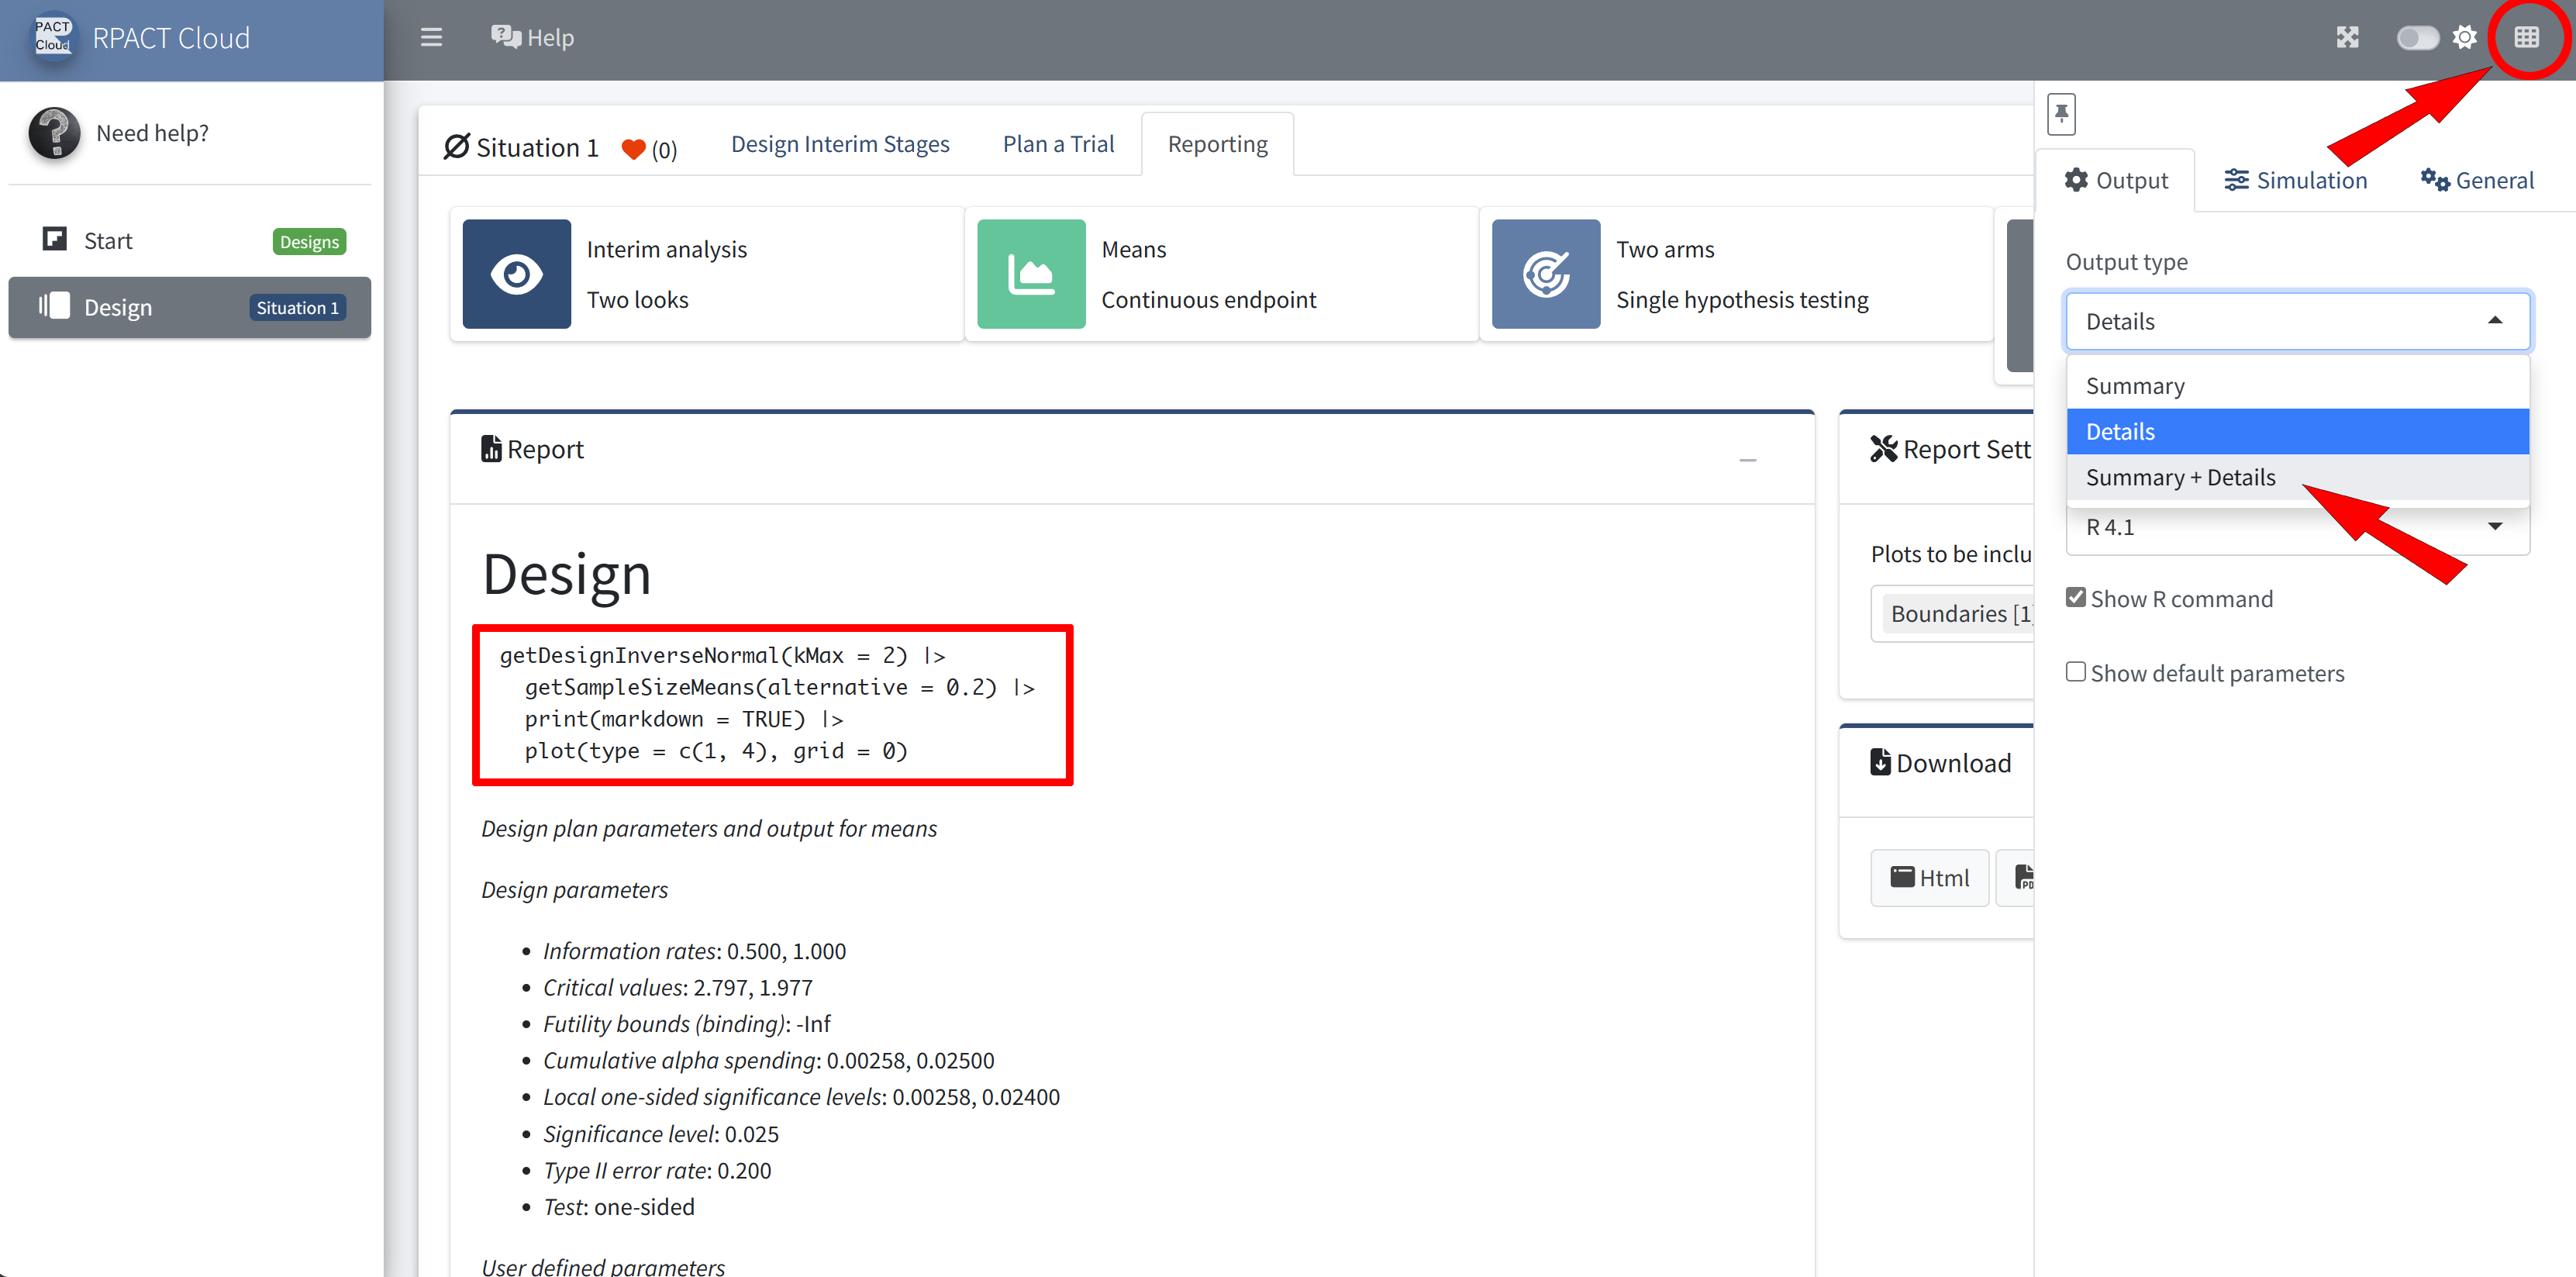
Task: Click the heart favorite icon
Action: tap(633, 149)
